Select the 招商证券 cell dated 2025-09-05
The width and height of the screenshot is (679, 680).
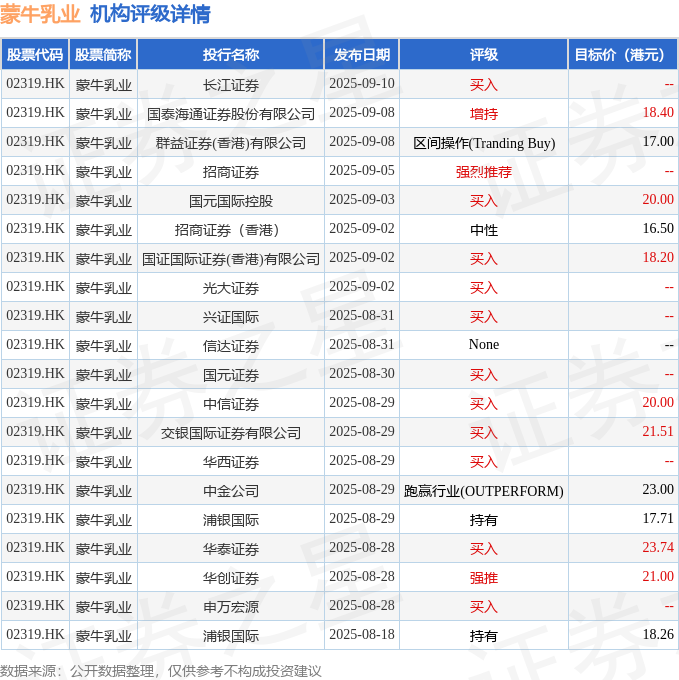coord(231,172)
